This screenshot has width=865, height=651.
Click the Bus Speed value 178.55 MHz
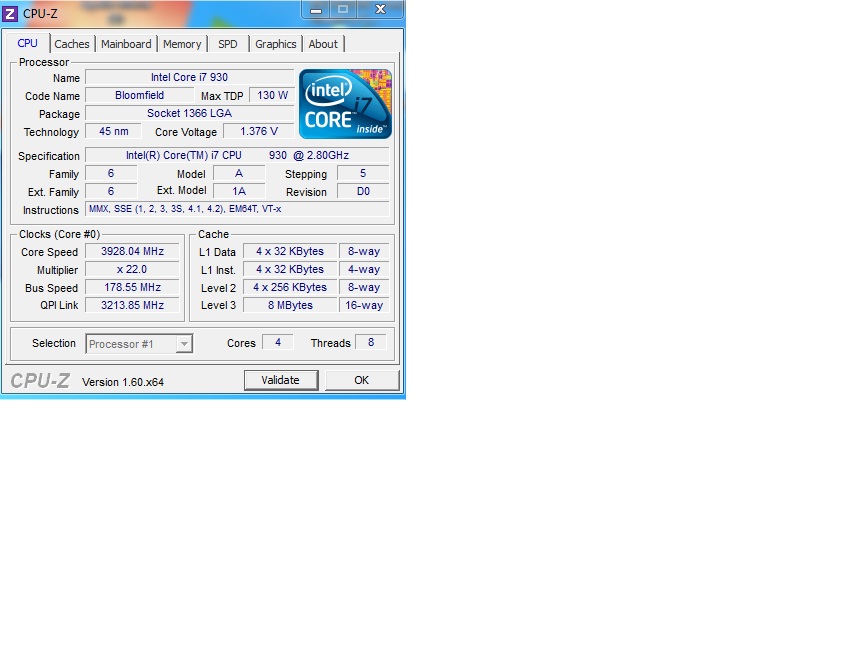[132, 287]
